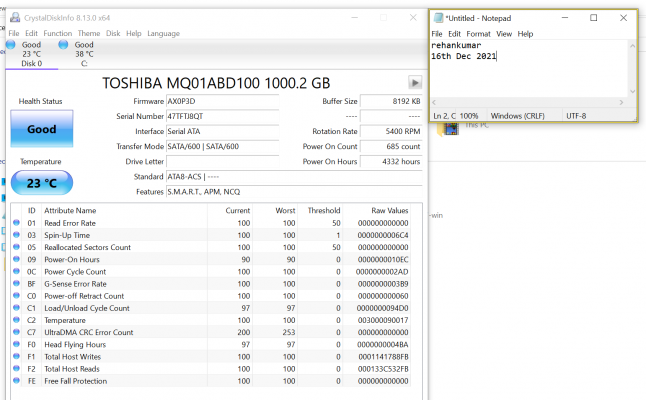Click Notepad vertical scrollbar down arrow
The height and width of the screenshot is (400, 646).
tap(632, 91)
